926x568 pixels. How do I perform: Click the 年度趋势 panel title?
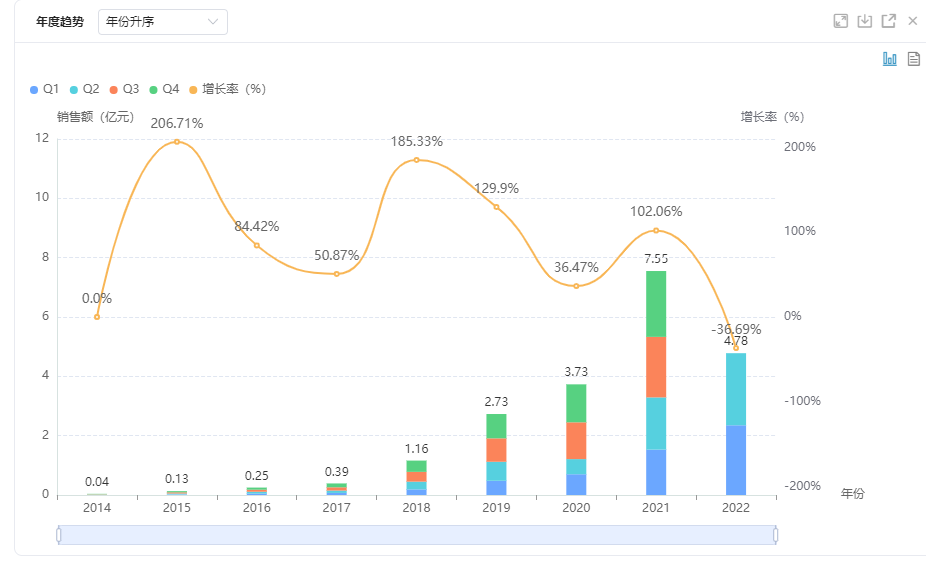click(x=60, y=22)
